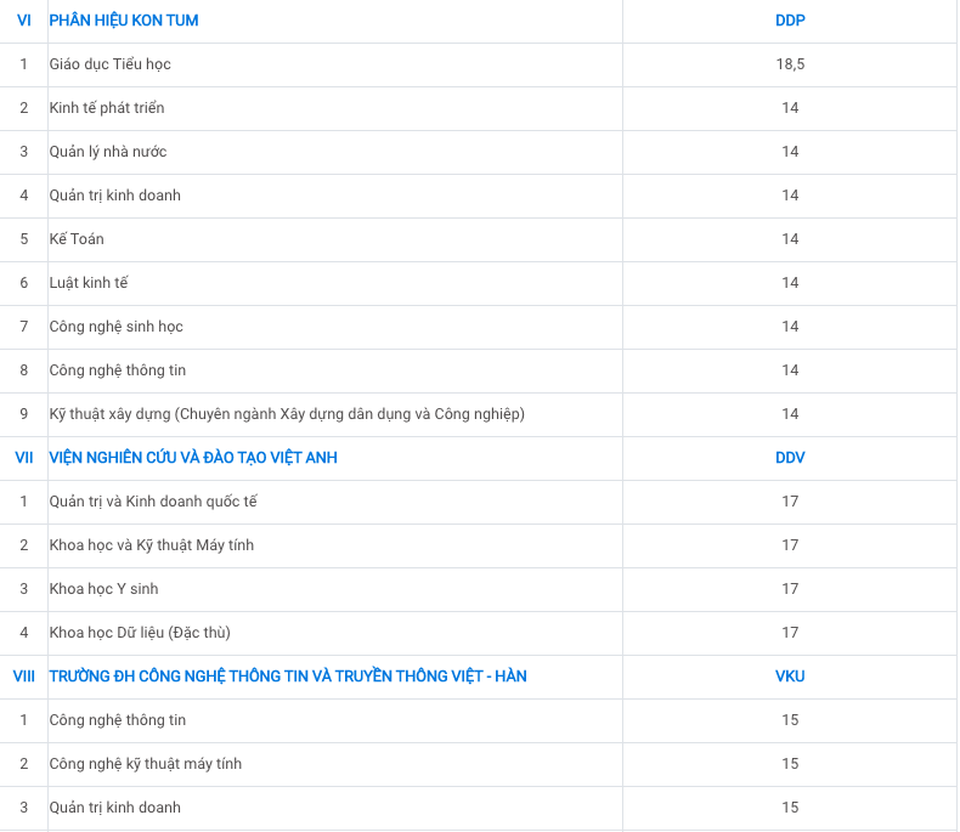Select the DDP code cell
The height and width of the screenshot is (832, 960).
point(789,20)
